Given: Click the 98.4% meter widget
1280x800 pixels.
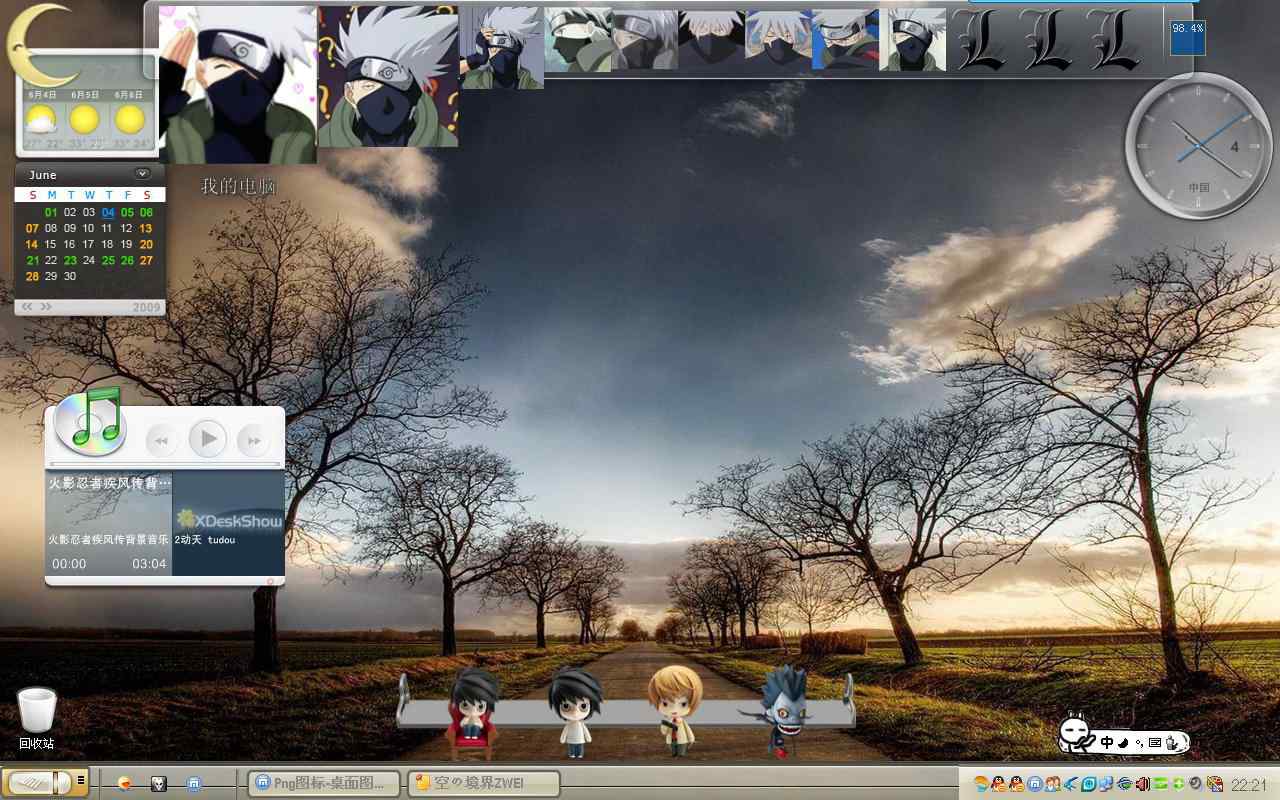Looking at the screenshot, I should (x=1188, y=37).
